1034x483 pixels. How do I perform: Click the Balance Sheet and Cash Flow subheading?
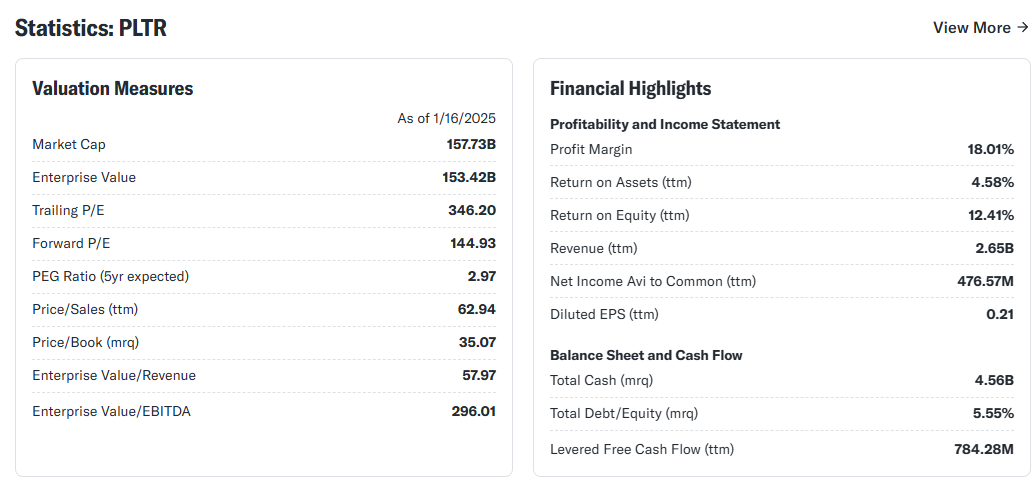click(646, 355)
